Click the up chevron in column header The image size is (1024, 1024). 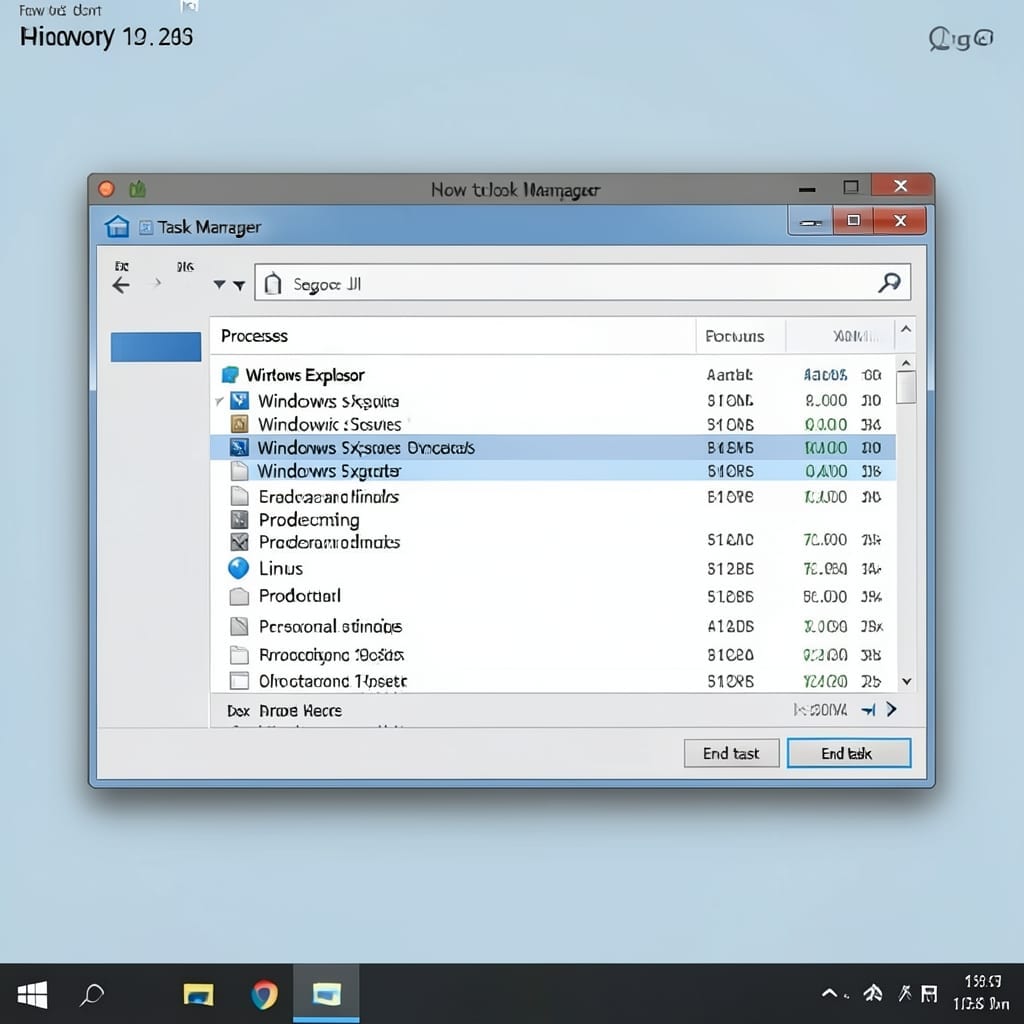[906, 329]
